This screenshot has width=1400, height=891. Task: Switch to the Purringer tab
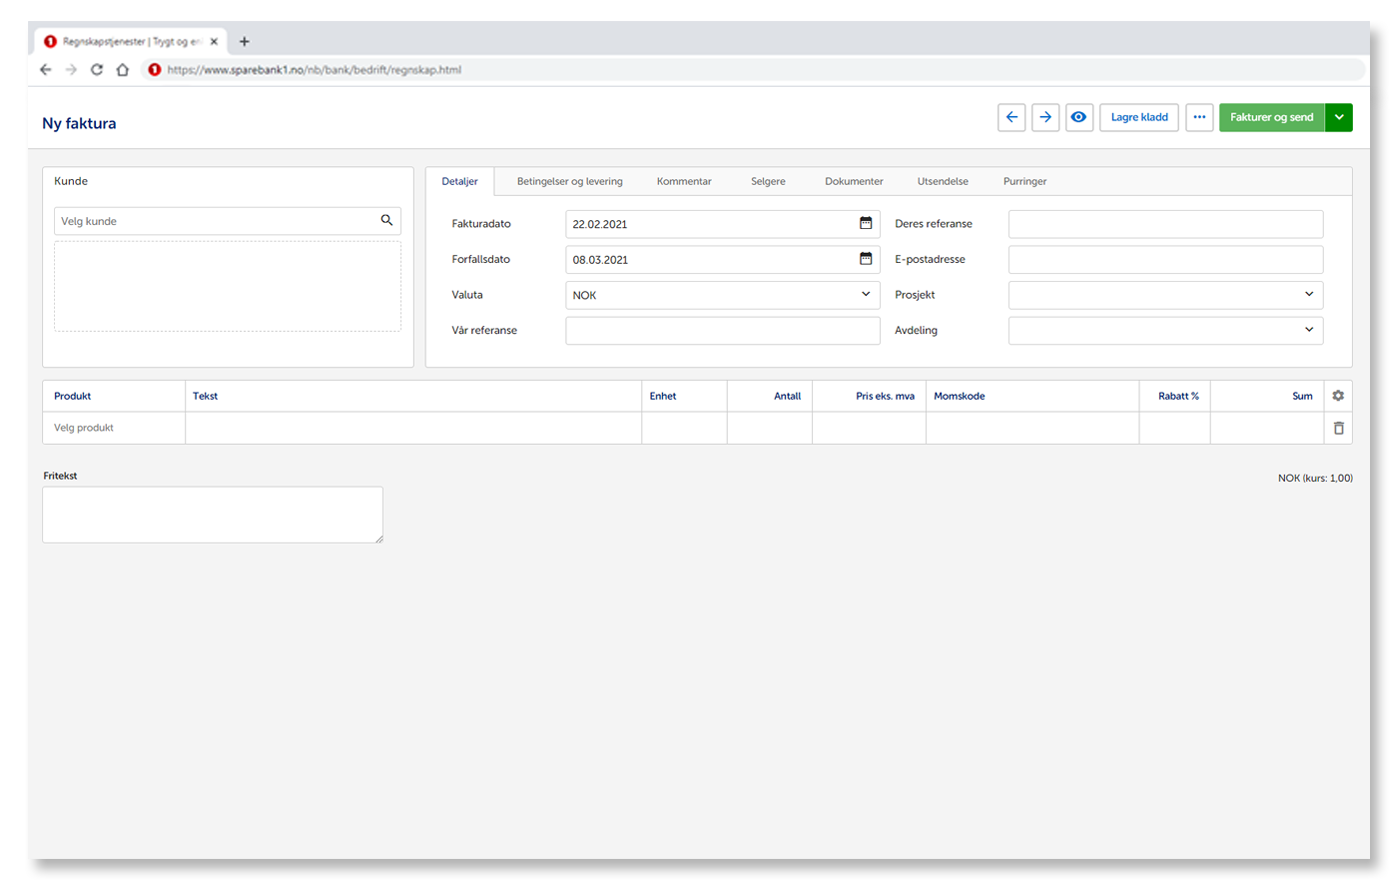click(1025, 182)
